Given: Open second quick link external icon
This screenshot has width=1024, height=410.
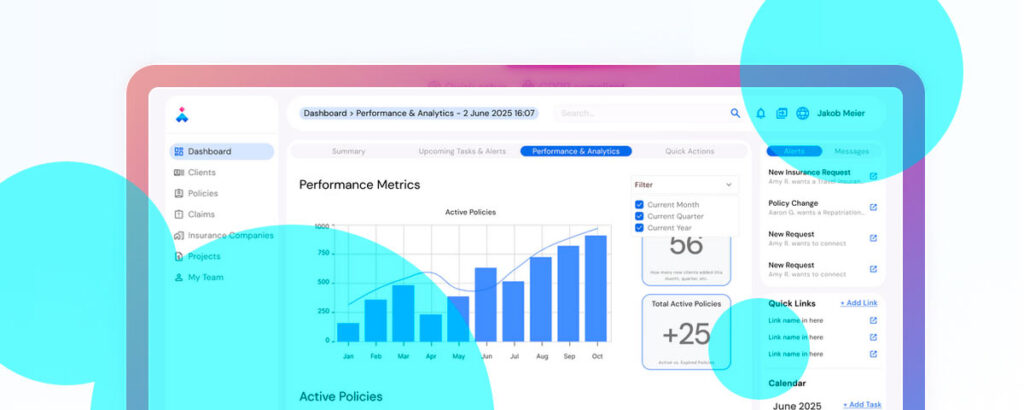Looking at the screenshot, I should click(x=873, y=337).
